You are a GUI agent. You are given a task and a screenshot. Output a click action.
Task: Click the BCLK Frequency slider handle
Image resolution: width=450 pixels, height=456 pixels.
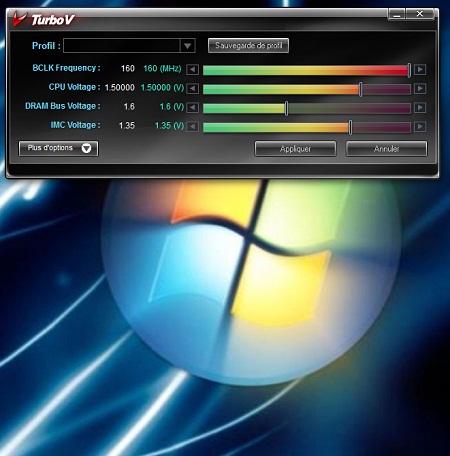pyautogui.click(x=409, y=70)
